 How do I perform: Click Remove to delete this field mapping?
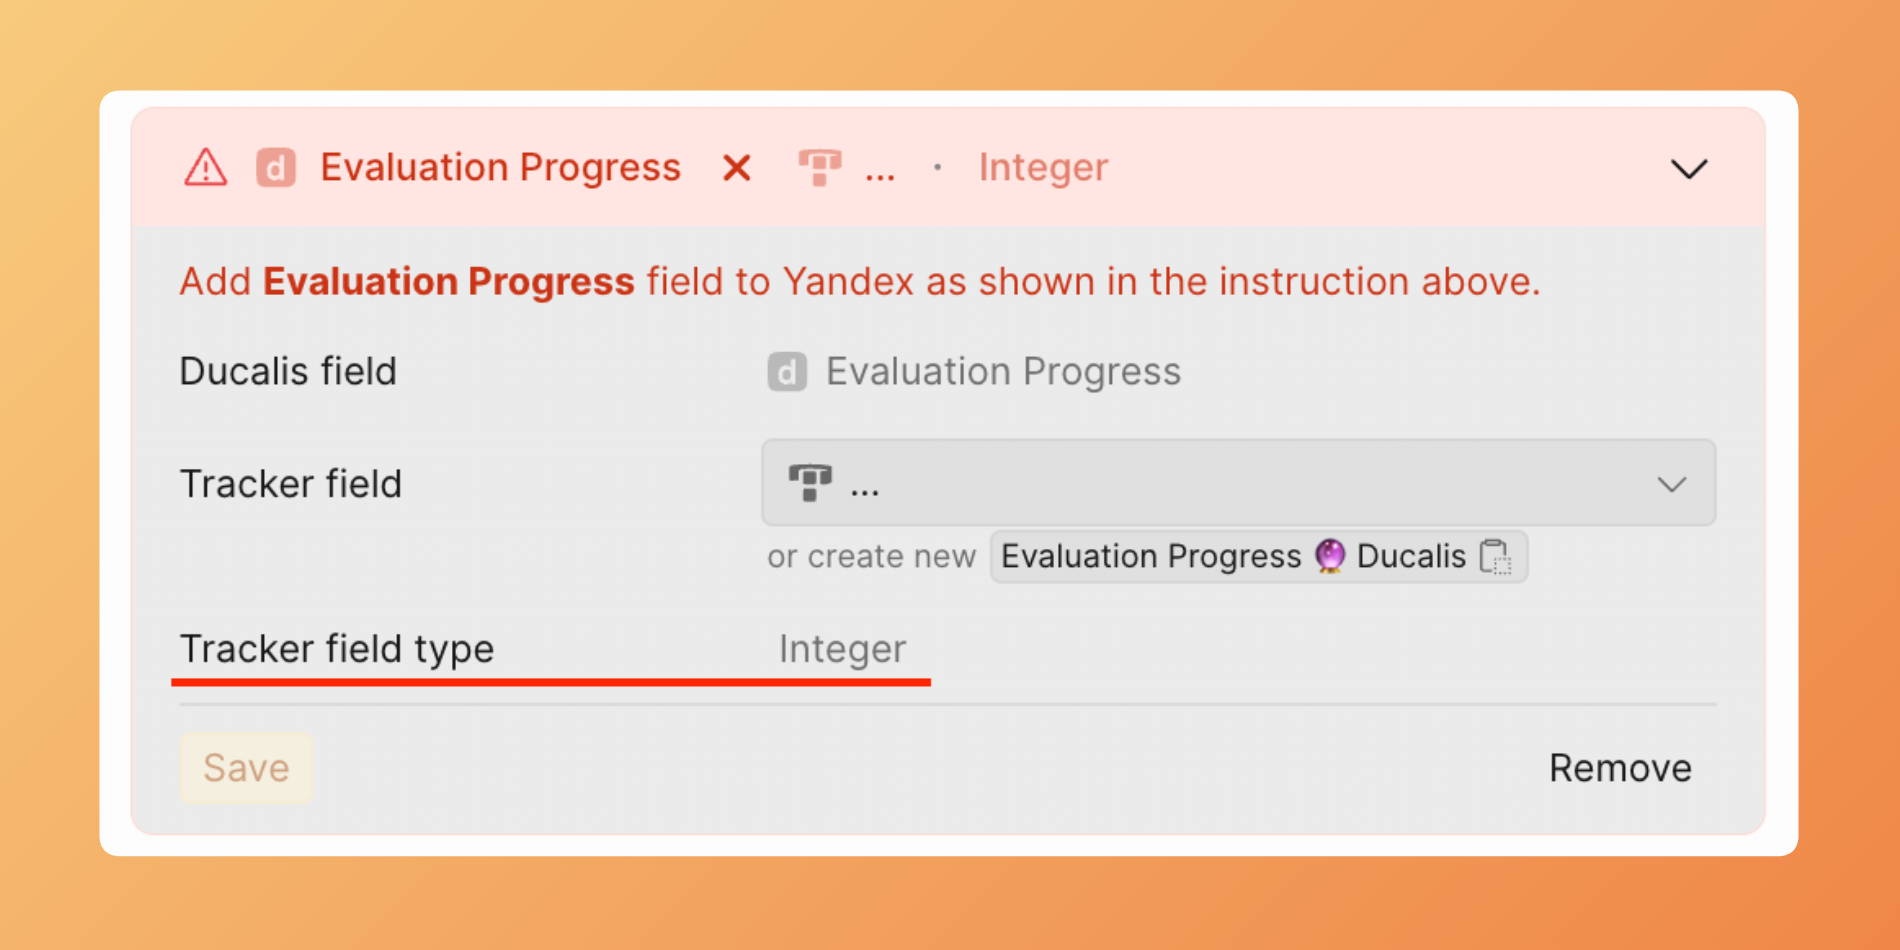1620,768
